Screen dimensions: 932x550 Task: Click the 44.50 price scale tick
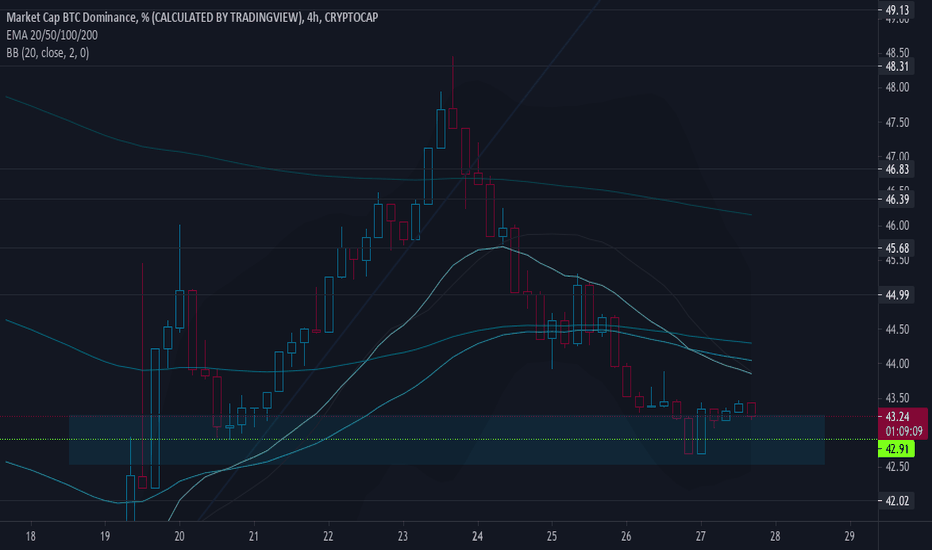pyautogui.click(x=897, y=329)
